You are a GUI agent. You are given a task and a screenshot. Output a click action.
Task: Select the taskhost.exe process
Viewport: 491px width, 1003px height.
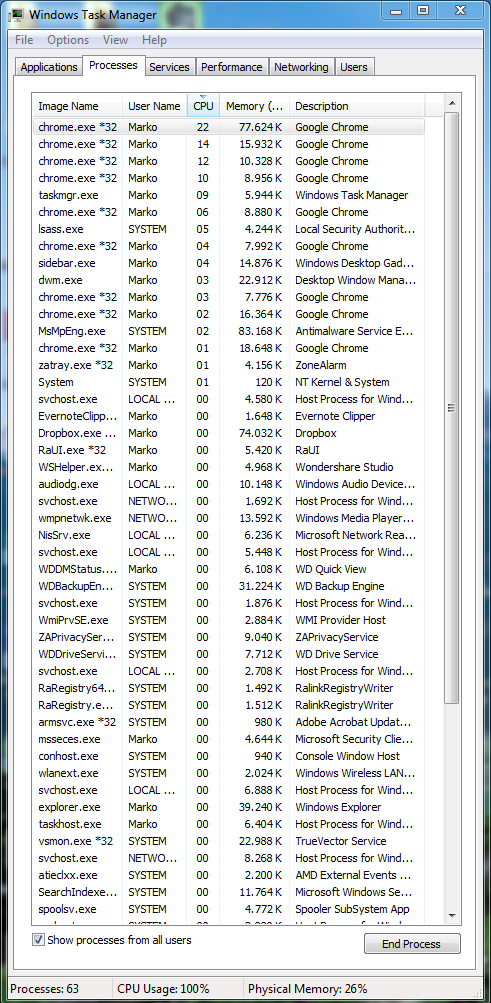[228, 824]
